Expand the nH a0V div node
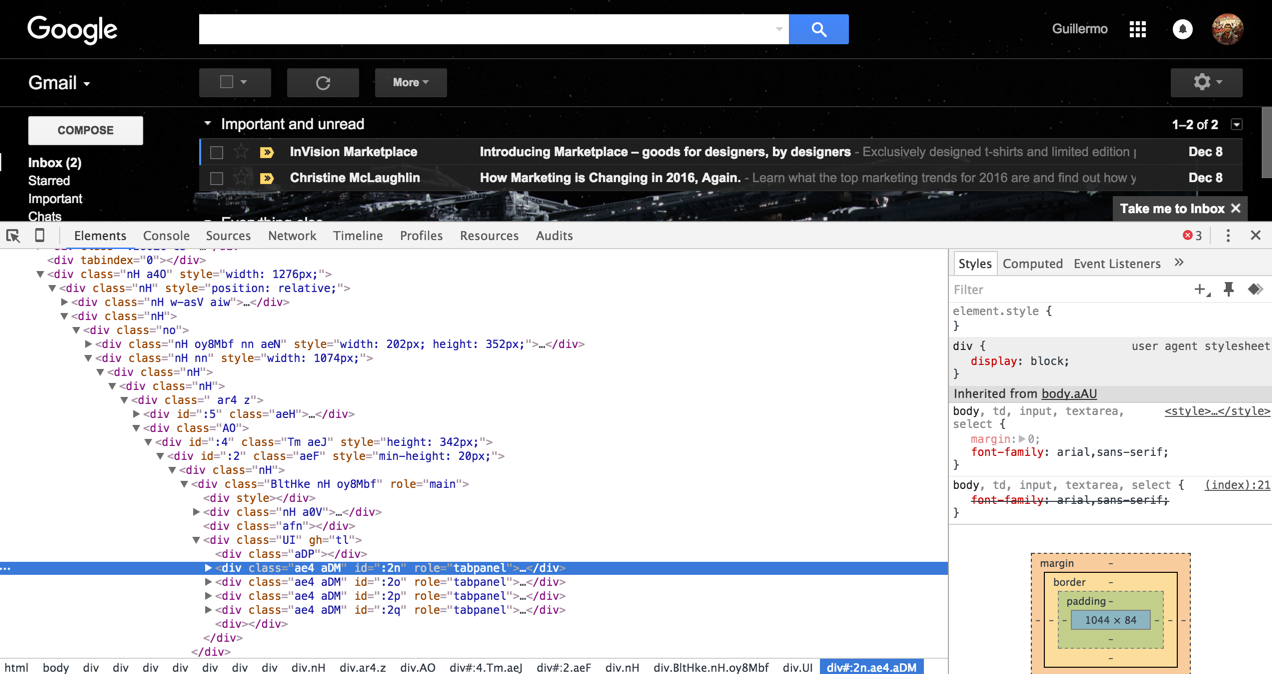Viewport: 1272px width, 674px height. click(x=196, y=512)
